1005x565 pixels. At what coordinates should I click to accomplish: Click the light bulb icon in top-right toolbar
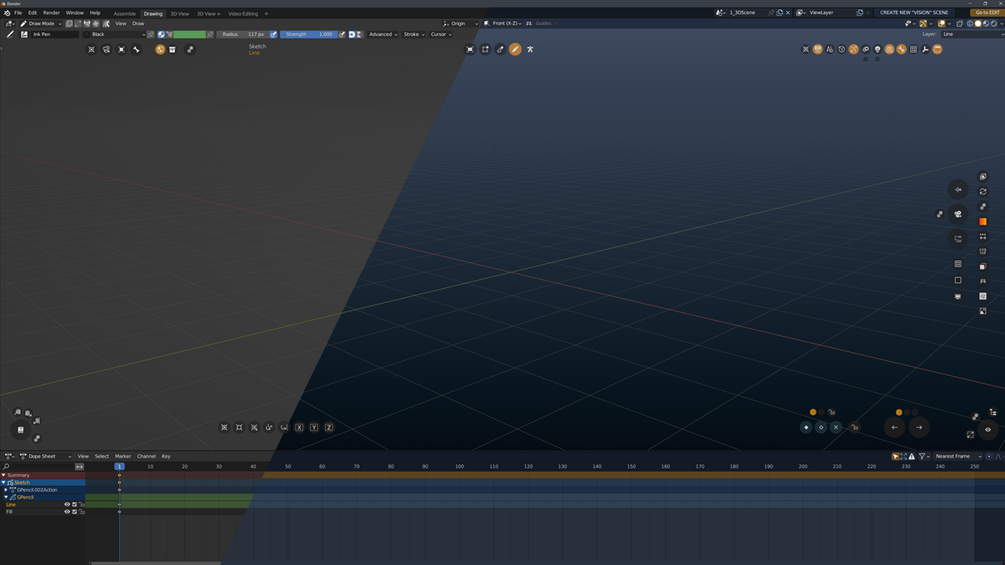click(x=877, y=49)
